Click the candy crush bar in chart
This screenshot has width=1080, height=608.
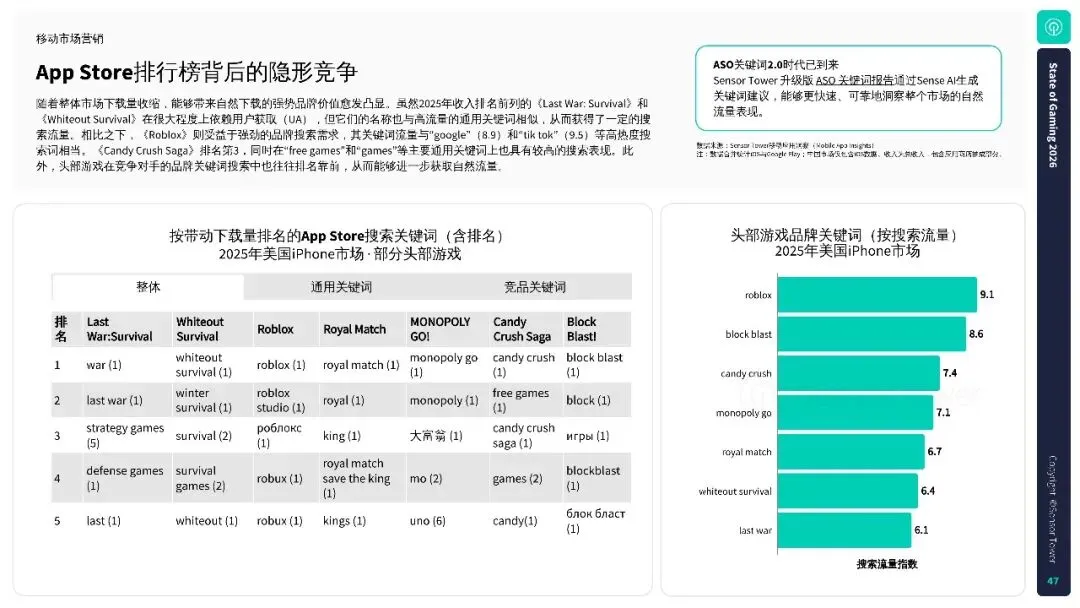click(858, 373)
